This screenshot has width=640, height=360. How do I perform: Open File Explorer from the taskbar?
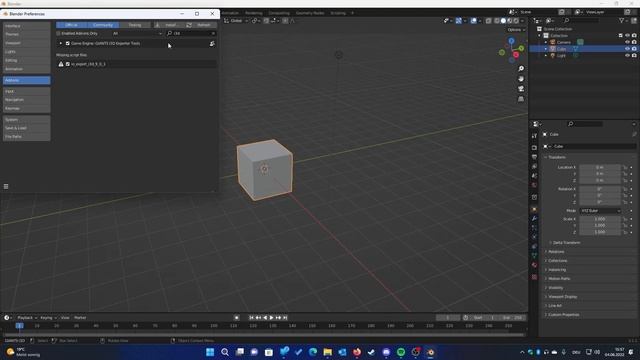[327, 352]
